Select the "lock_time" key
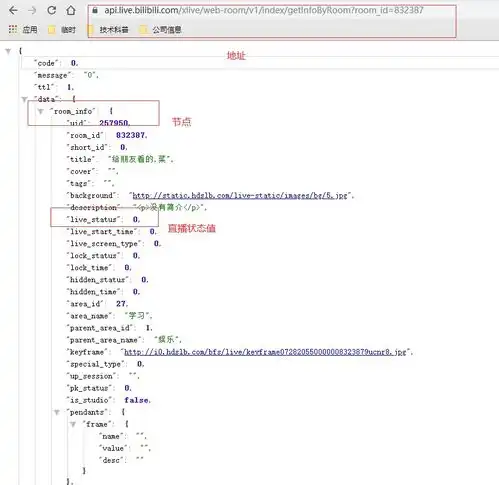Screen dimensions: 499x485 (x=89, y=268)
